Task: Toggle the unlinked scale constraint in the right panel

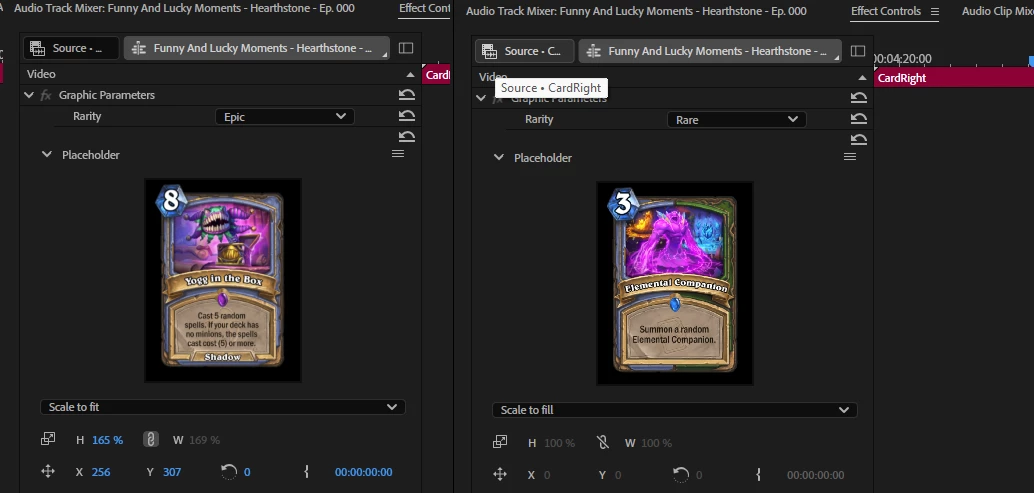Action: (603, 442)
